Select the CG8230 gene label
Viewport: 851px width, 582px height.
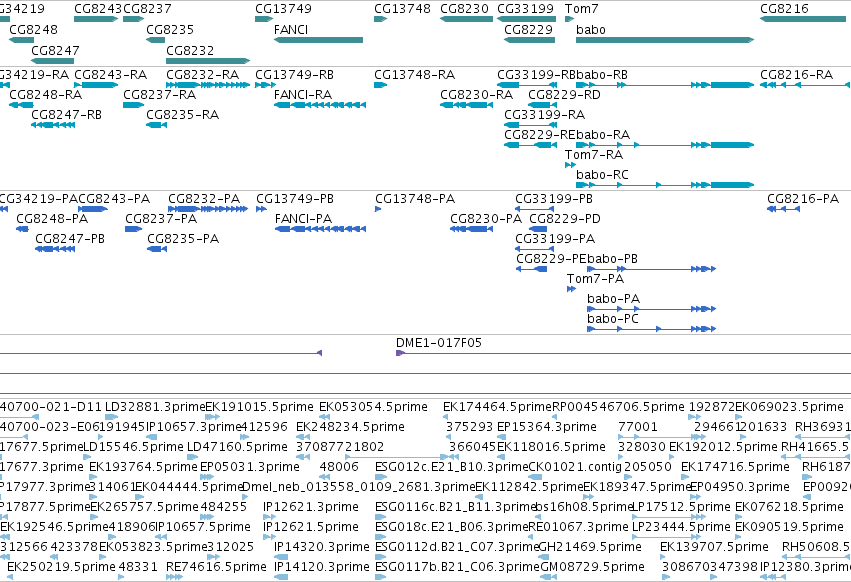pos(464,9)
